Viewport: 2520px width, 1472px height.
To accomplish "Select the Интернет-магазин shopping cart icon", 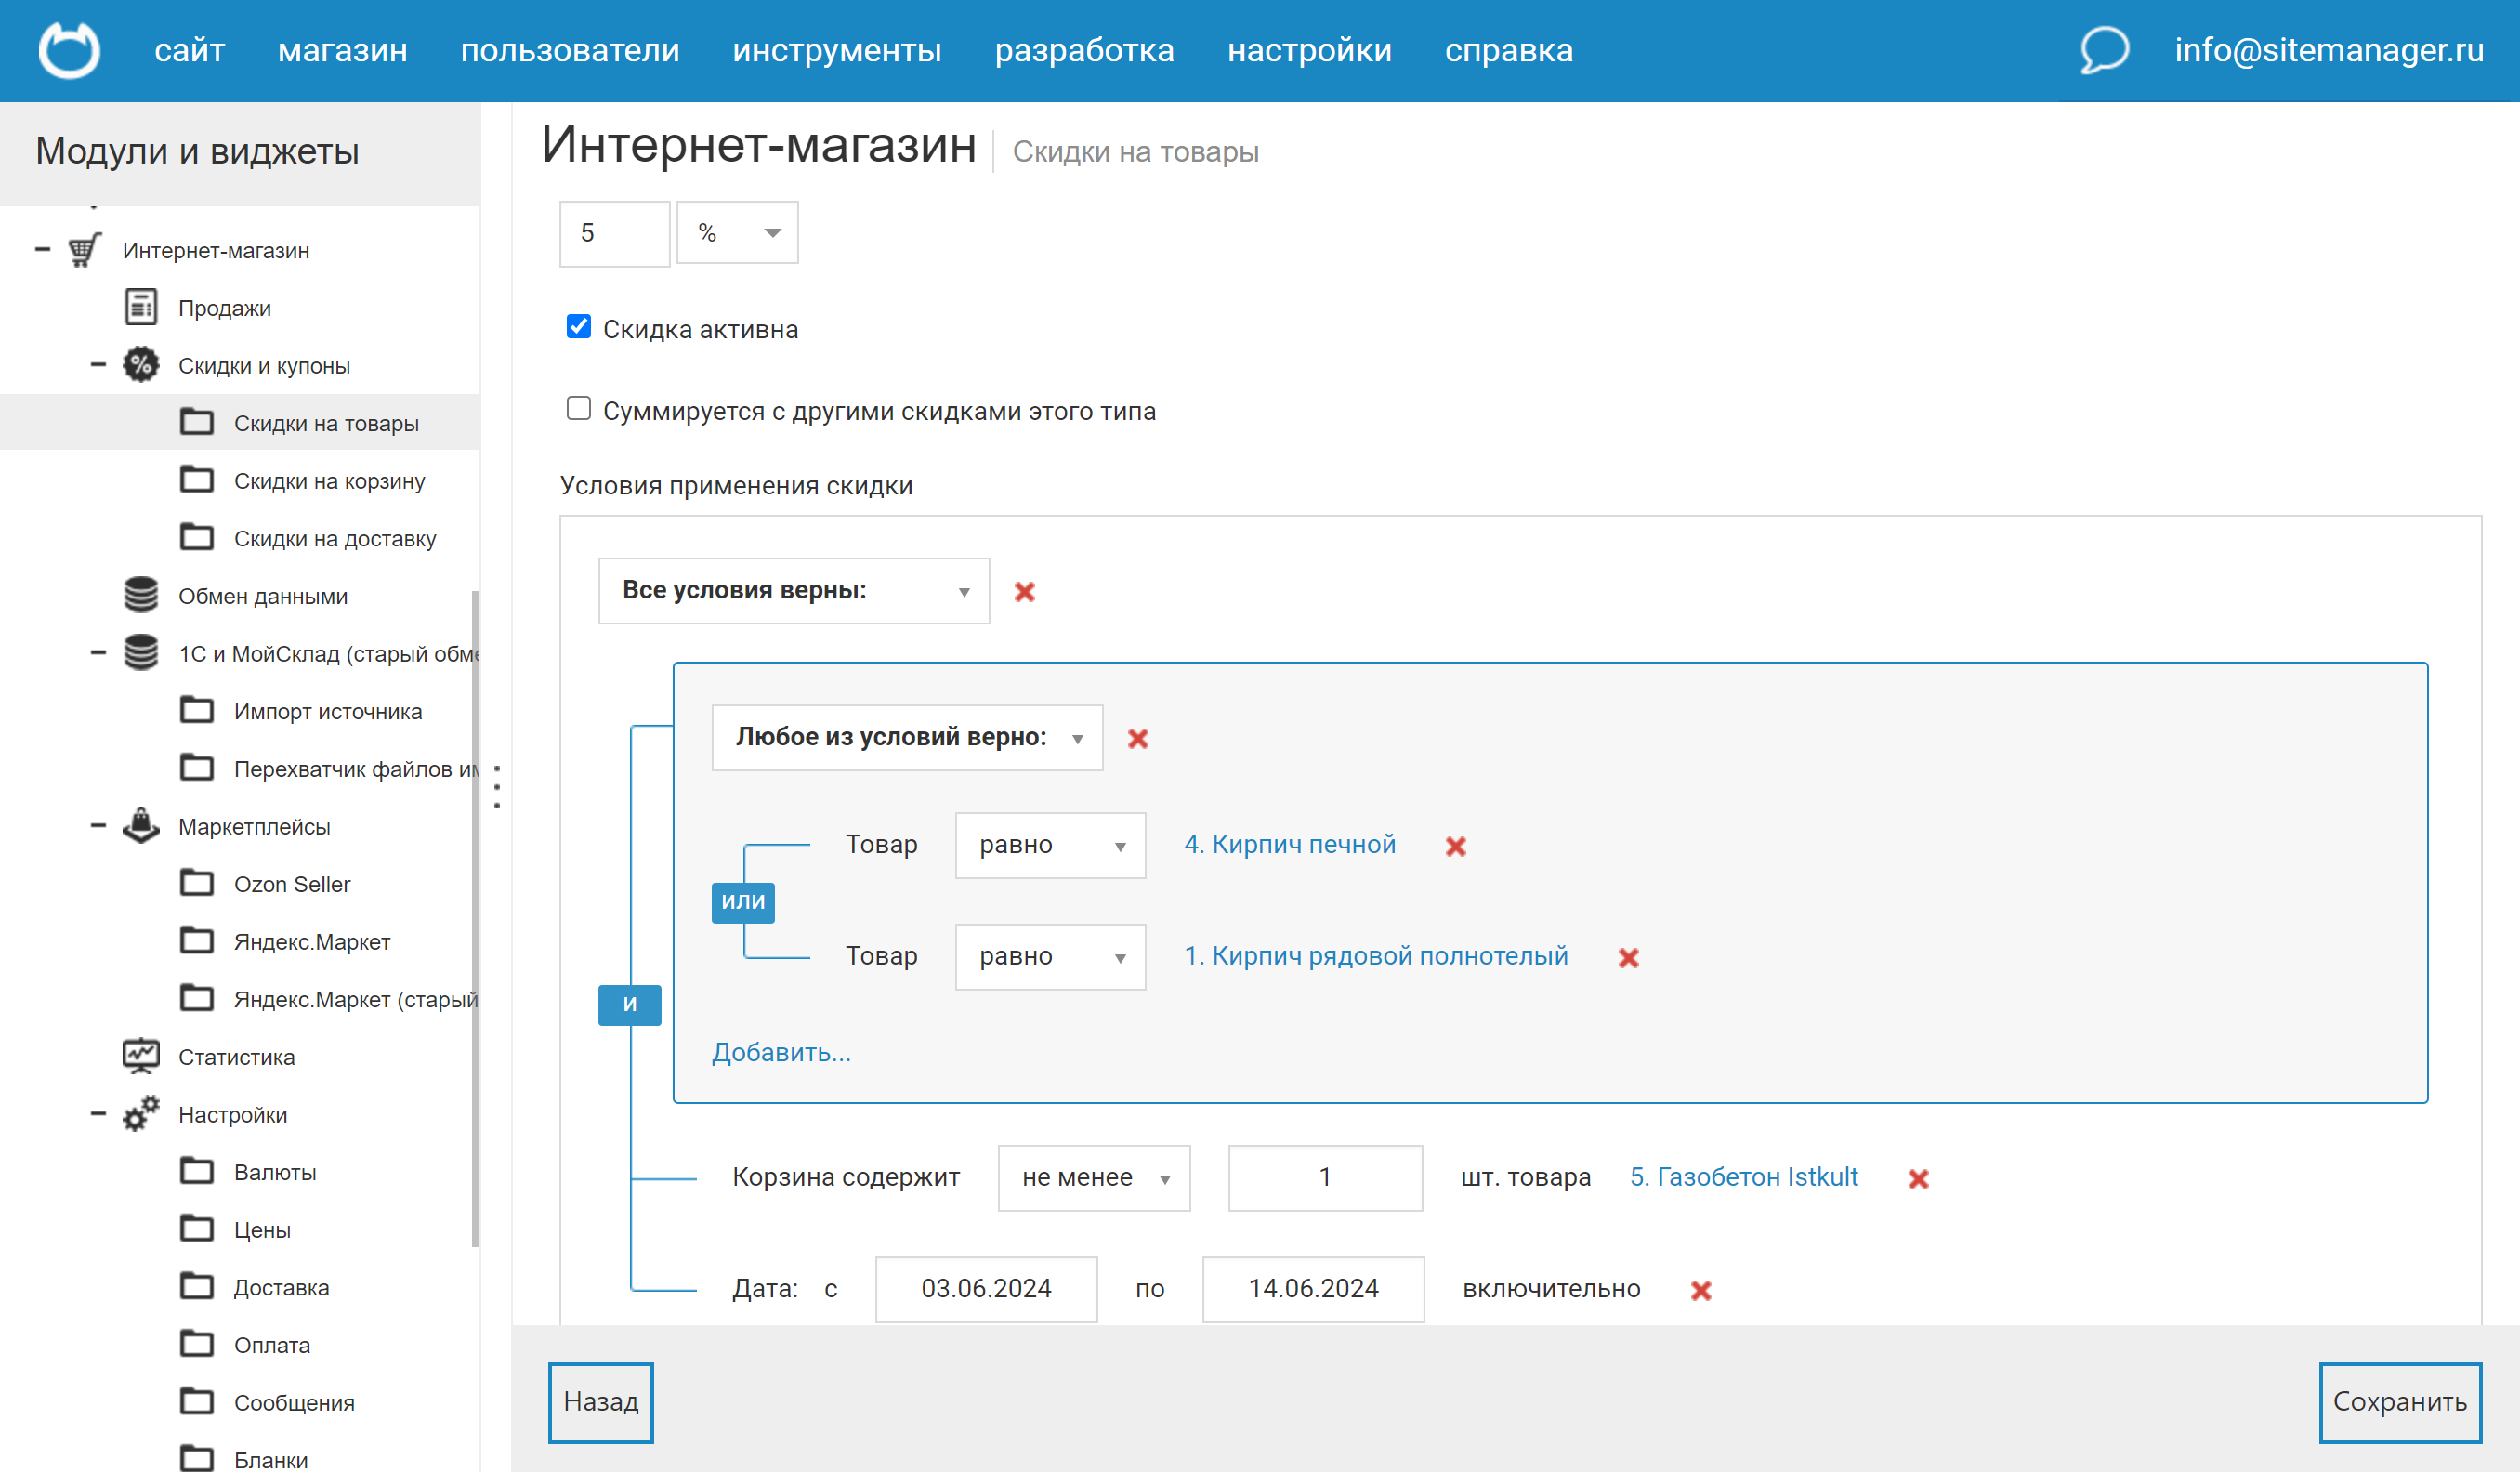I will point(84,250).
